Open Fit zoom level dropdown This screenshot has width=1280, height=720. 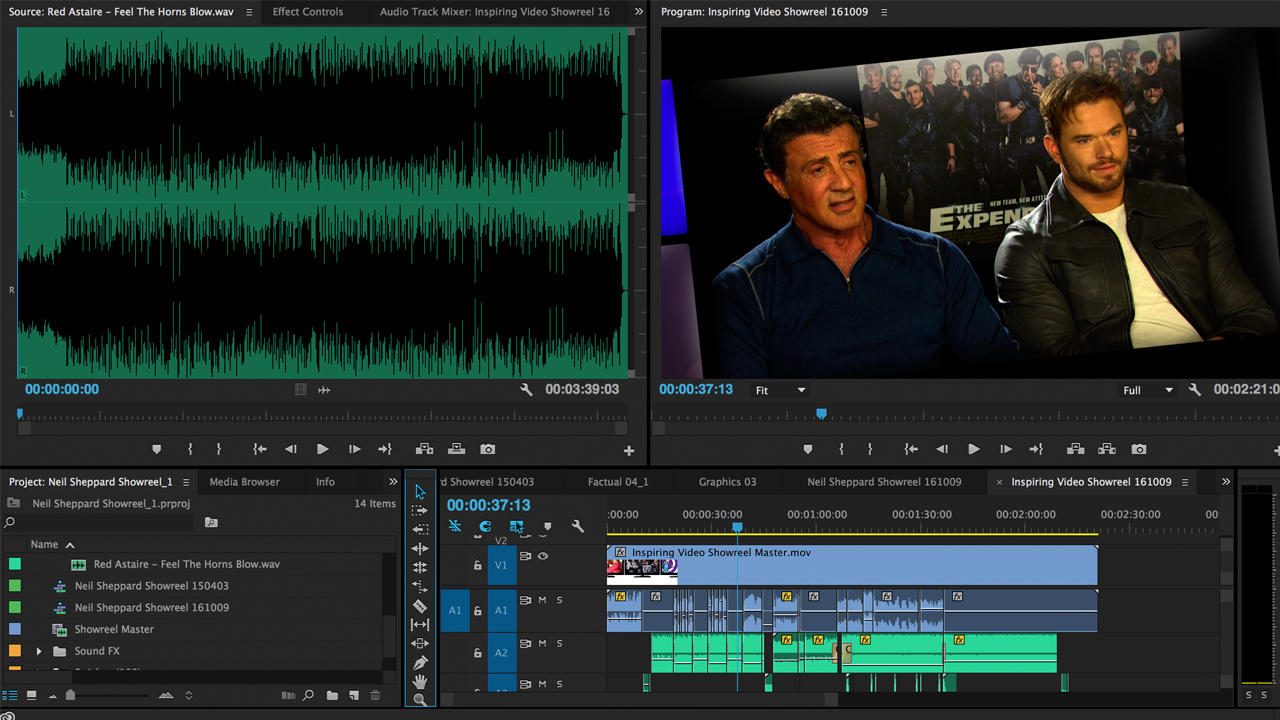click(781, 390)
